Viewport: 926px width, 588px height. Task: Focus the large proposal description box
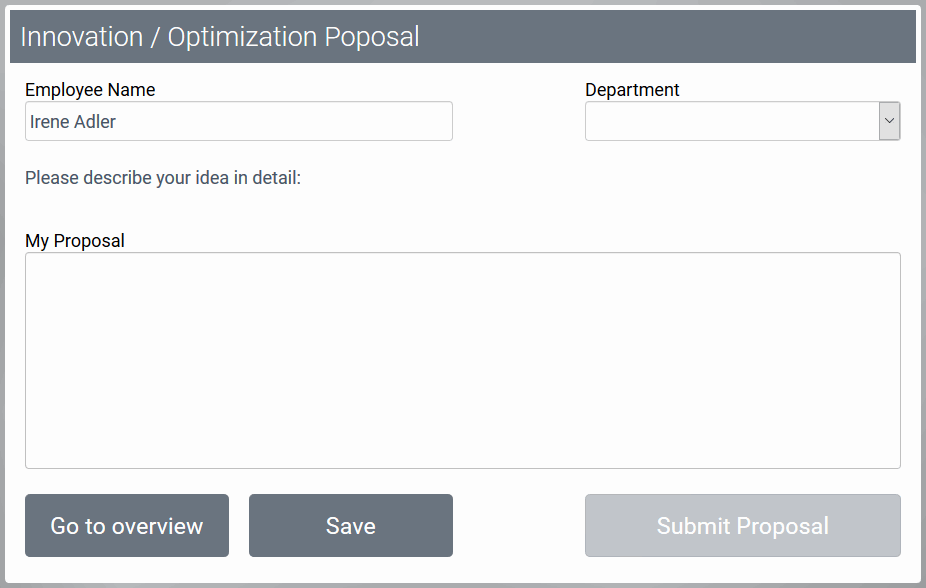(462, 360)
